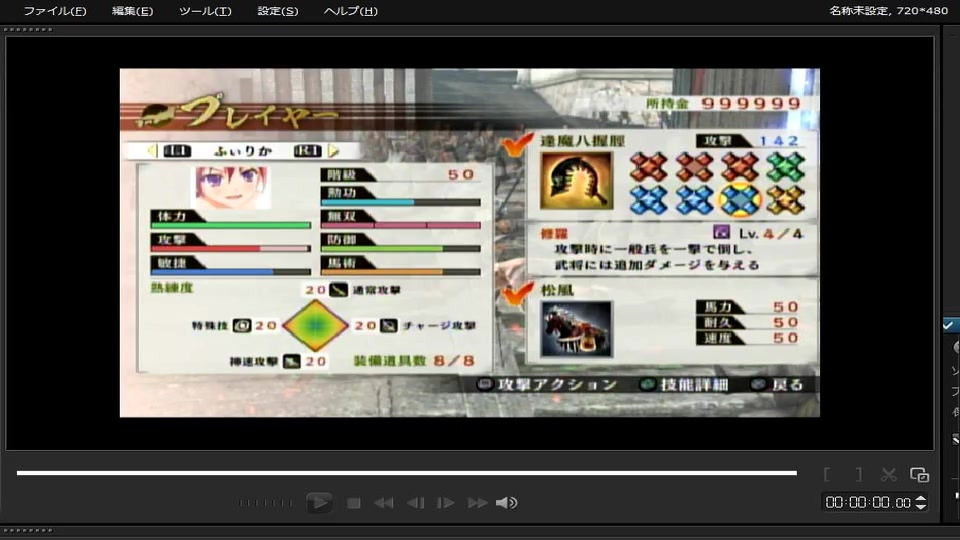
Task: Set mark-in with left bracket icon
Action: click(827, 474)
